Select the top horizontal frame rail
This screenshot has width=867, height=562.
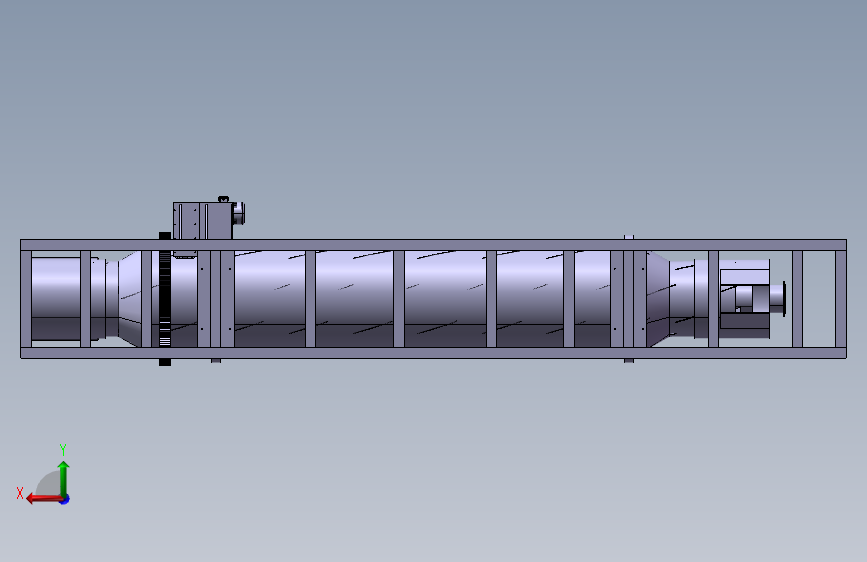(x=433, y=245)
